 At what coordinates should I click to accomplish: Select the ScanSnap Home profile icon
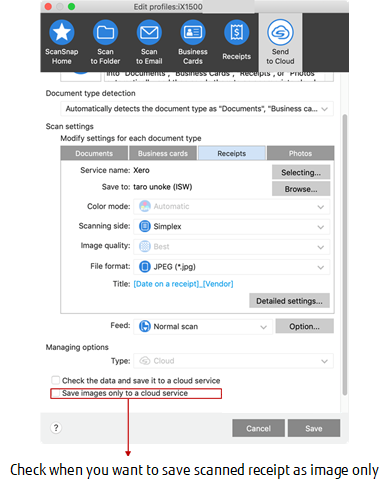click(62, 32)
